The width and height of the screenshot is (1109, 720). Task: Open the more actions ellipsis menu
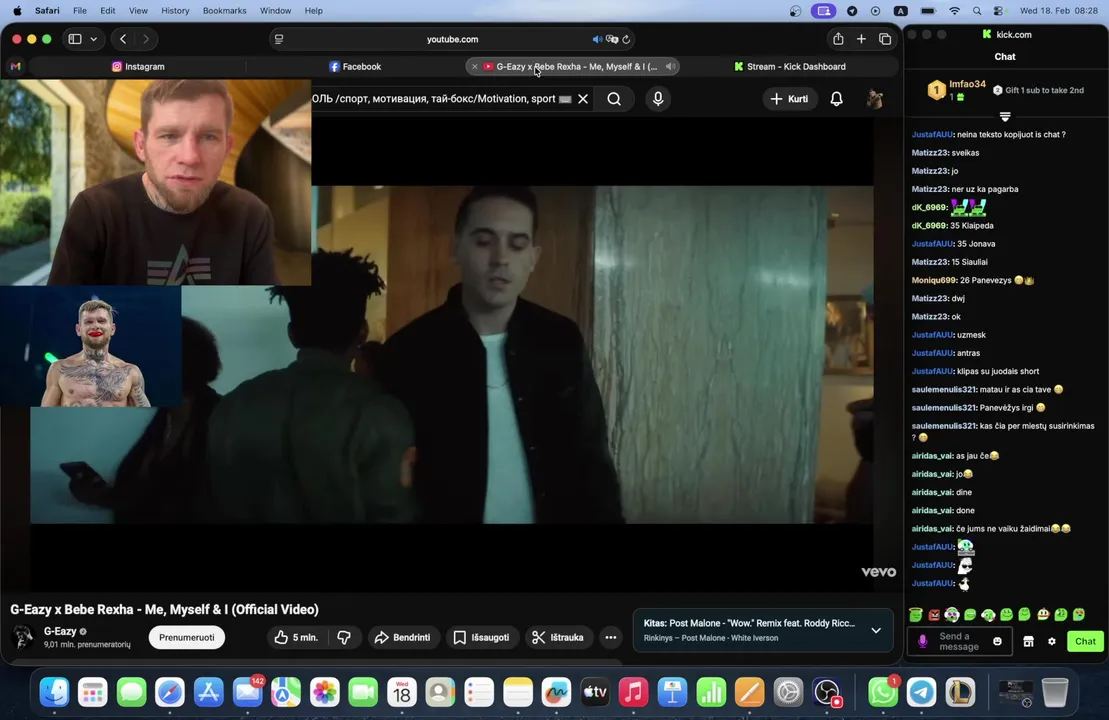pos(610,637)
